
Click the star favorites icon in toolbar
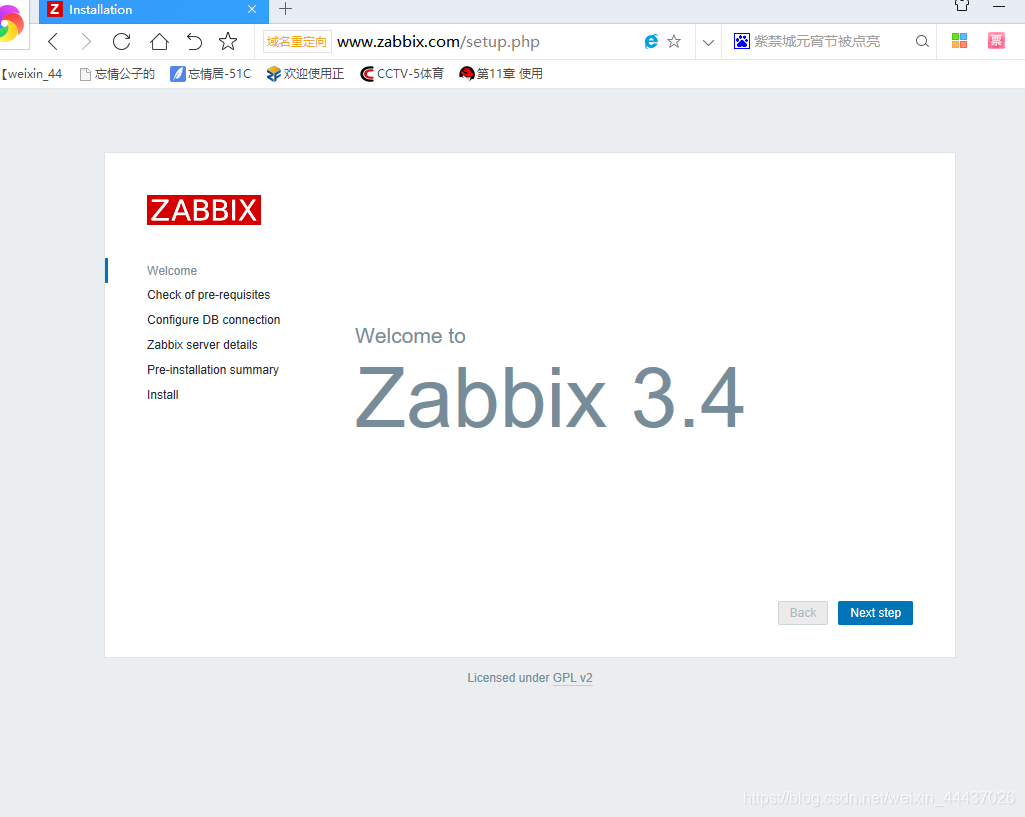point(228,42)
